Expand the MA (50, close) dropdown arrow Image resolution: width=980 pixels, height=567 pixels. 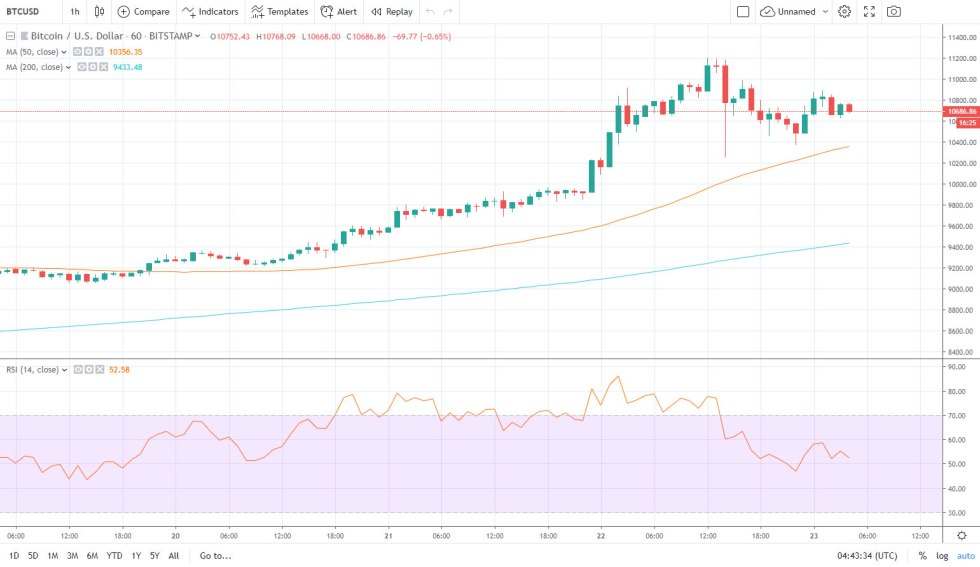(x=64, y=52)
